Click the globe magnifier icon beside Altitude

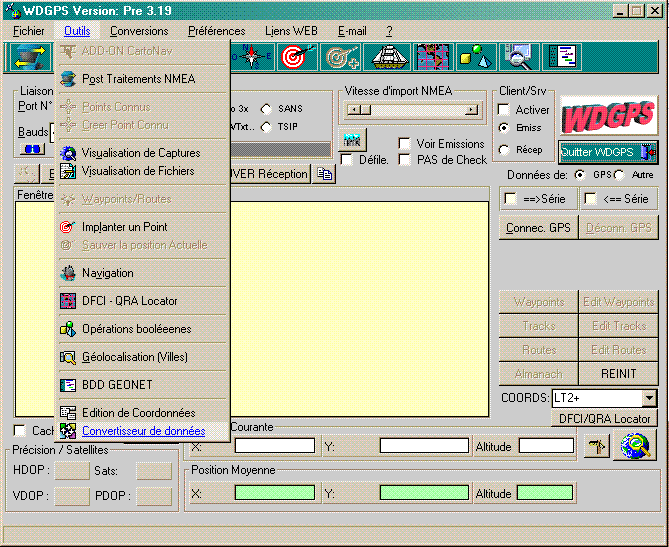pyautogui.click(x=636, y=446)
